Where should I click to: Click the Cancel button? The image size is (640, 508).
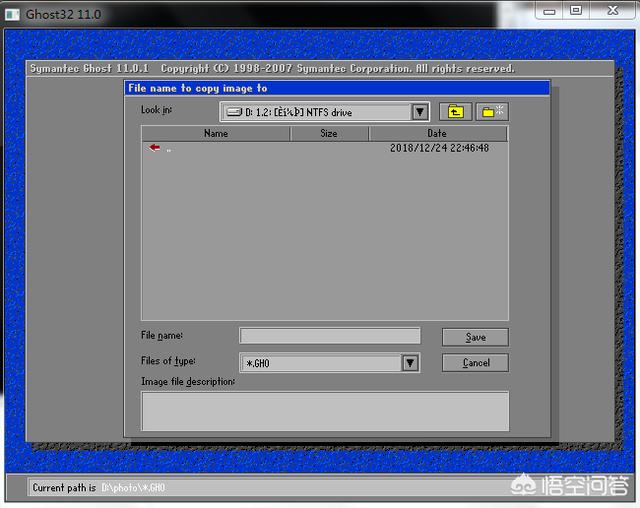tap(475, 362)
